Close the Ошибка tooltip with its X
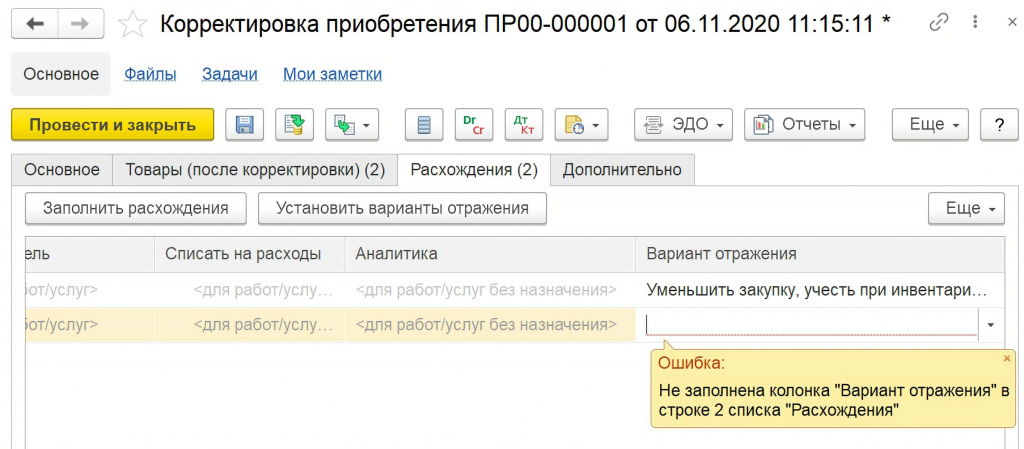The height and width of the screenshot is (449, 1024). [1006, 358]
